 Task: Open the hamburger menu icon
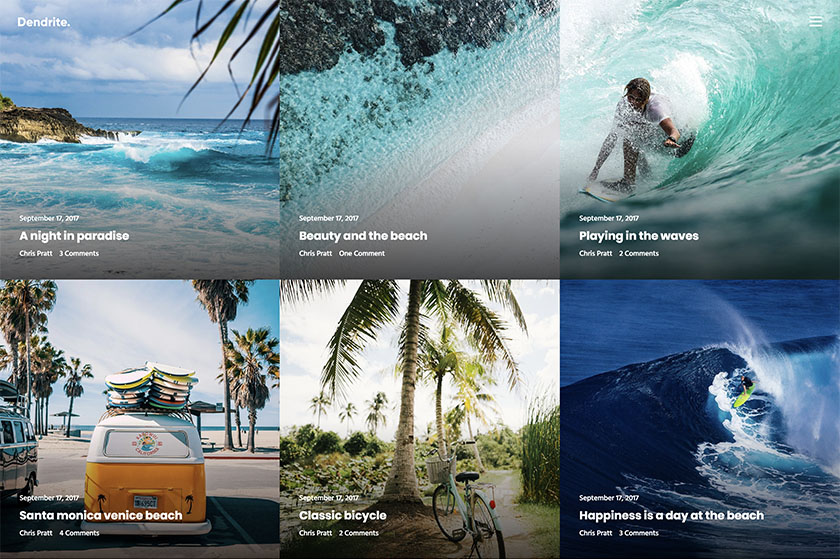815,21
